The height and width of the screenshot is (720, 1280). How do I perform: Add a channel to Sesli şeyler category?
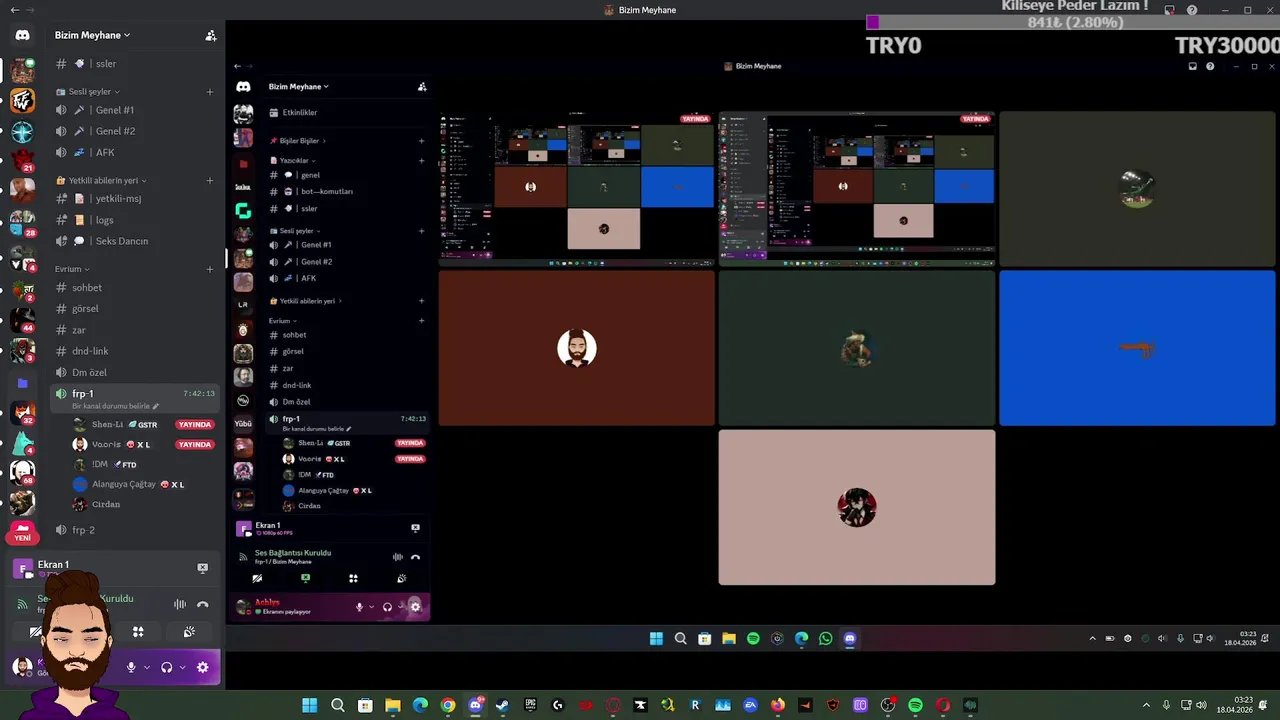[x=209, y=91]
